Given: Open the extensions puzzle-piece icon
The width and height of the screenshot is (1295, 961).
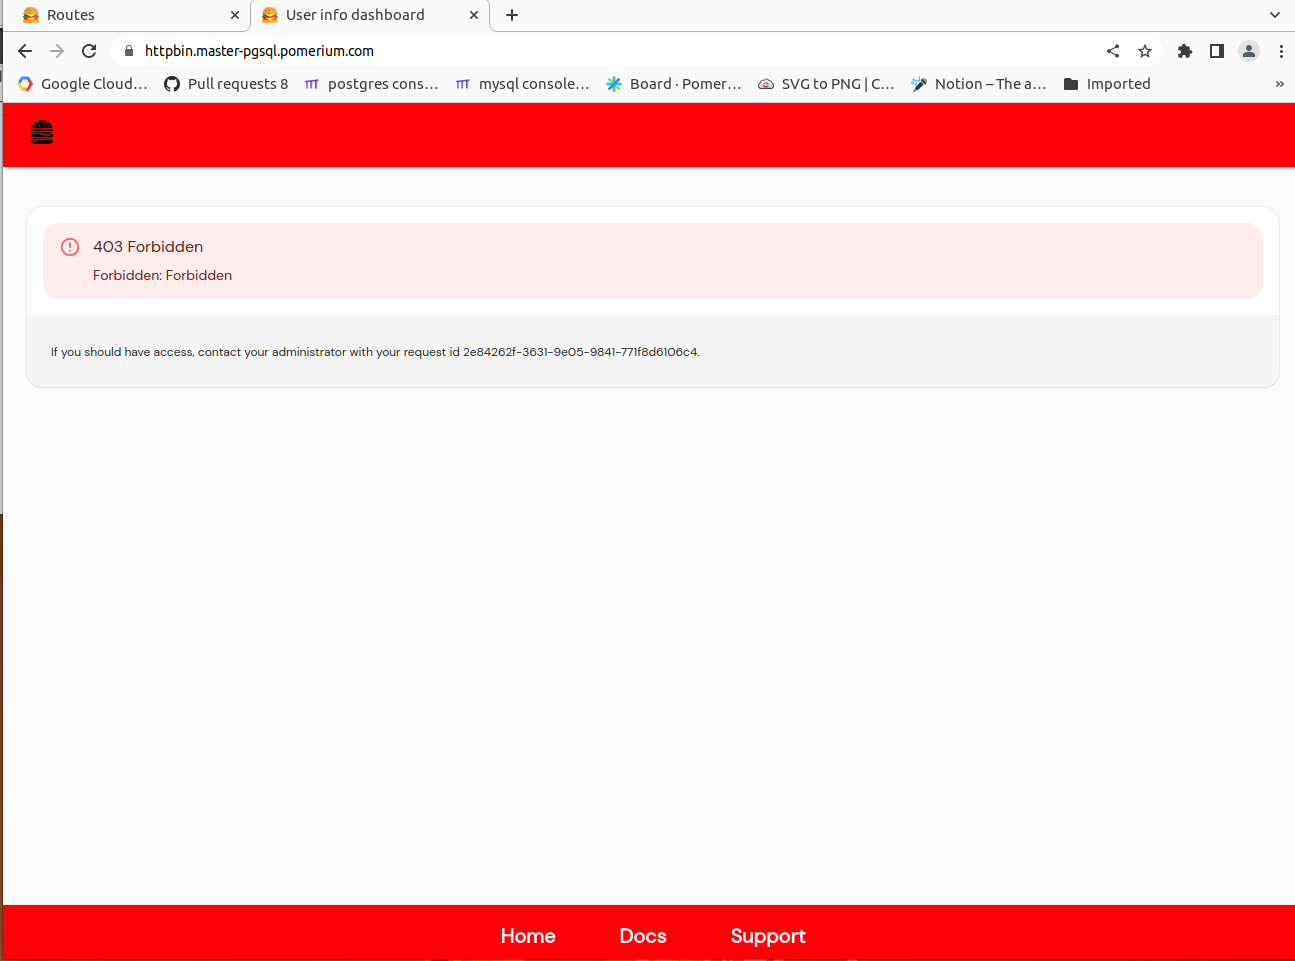Looking at the screenshot, I should click(x=1184, y=50).
